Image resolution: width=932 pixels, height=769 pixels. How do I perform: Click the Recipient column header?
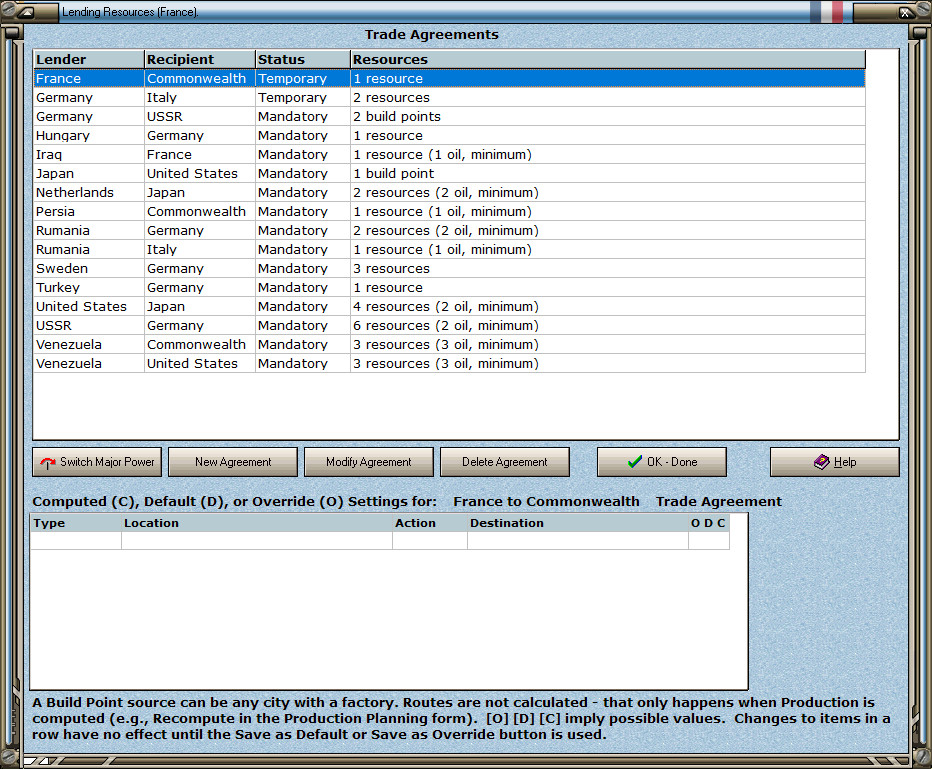[200, 59]
